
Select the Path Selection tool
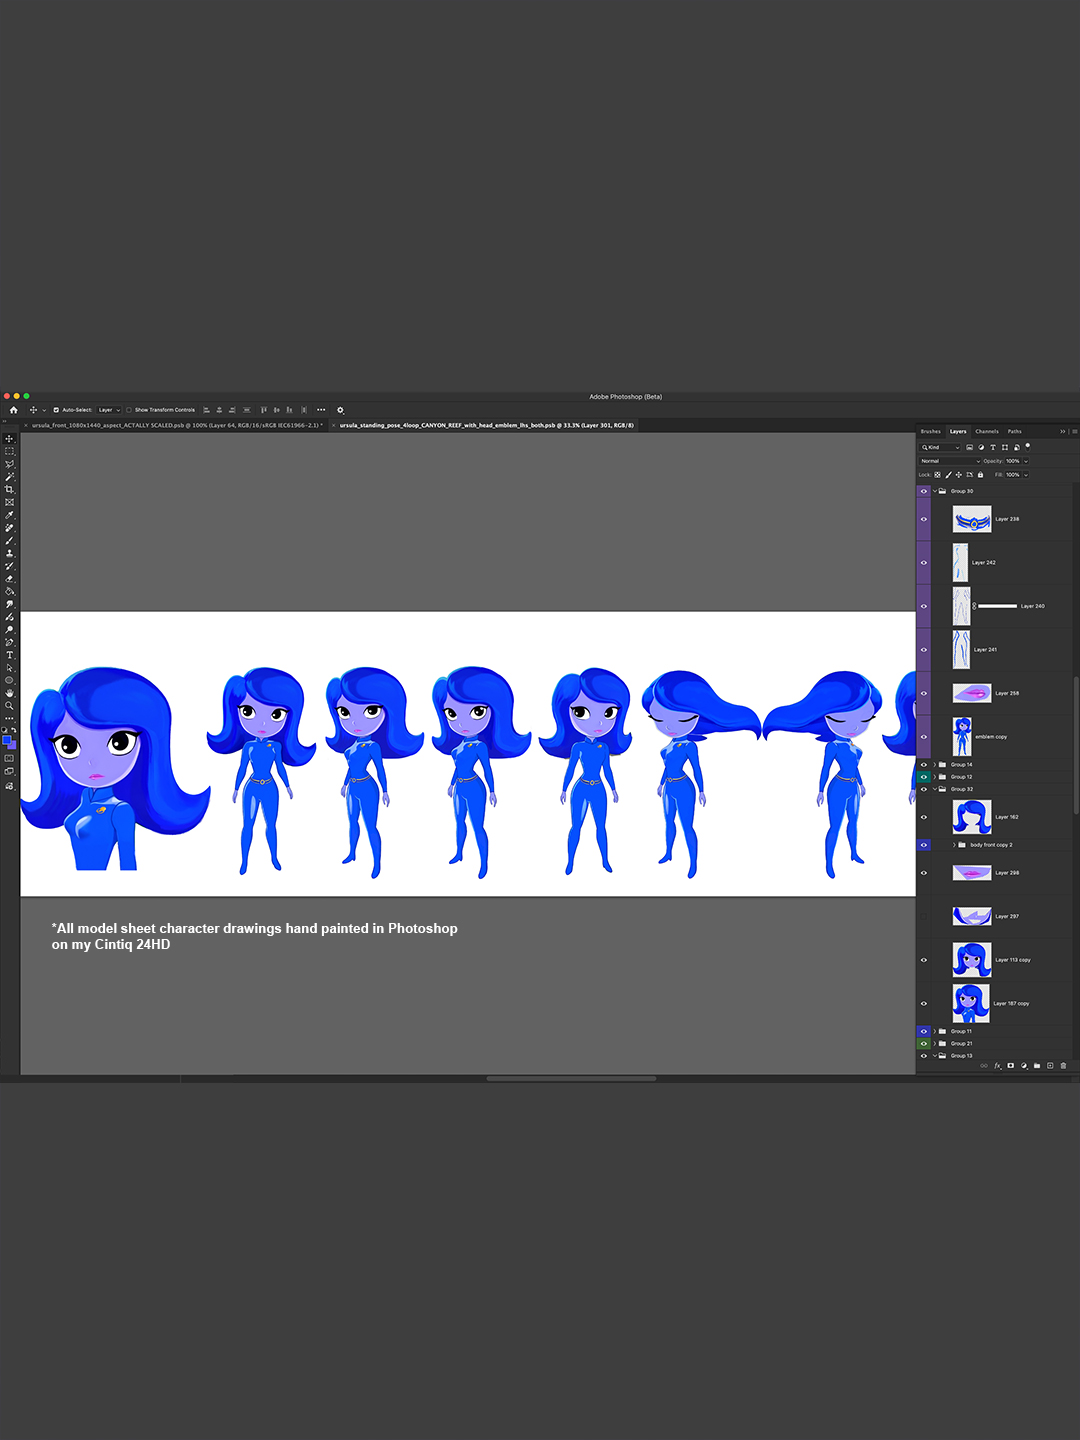9,668
